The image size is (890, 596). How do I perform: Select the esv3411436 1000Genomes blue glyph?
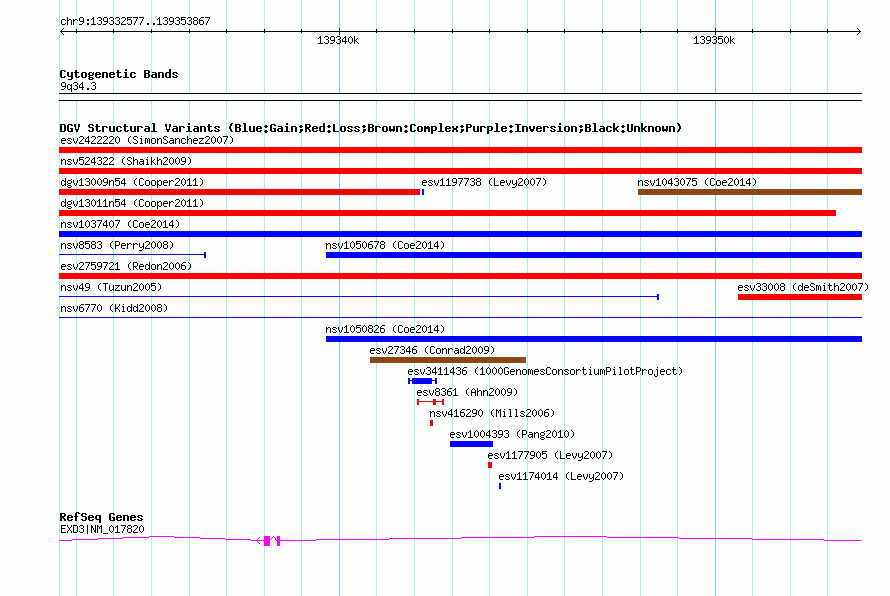422,381
